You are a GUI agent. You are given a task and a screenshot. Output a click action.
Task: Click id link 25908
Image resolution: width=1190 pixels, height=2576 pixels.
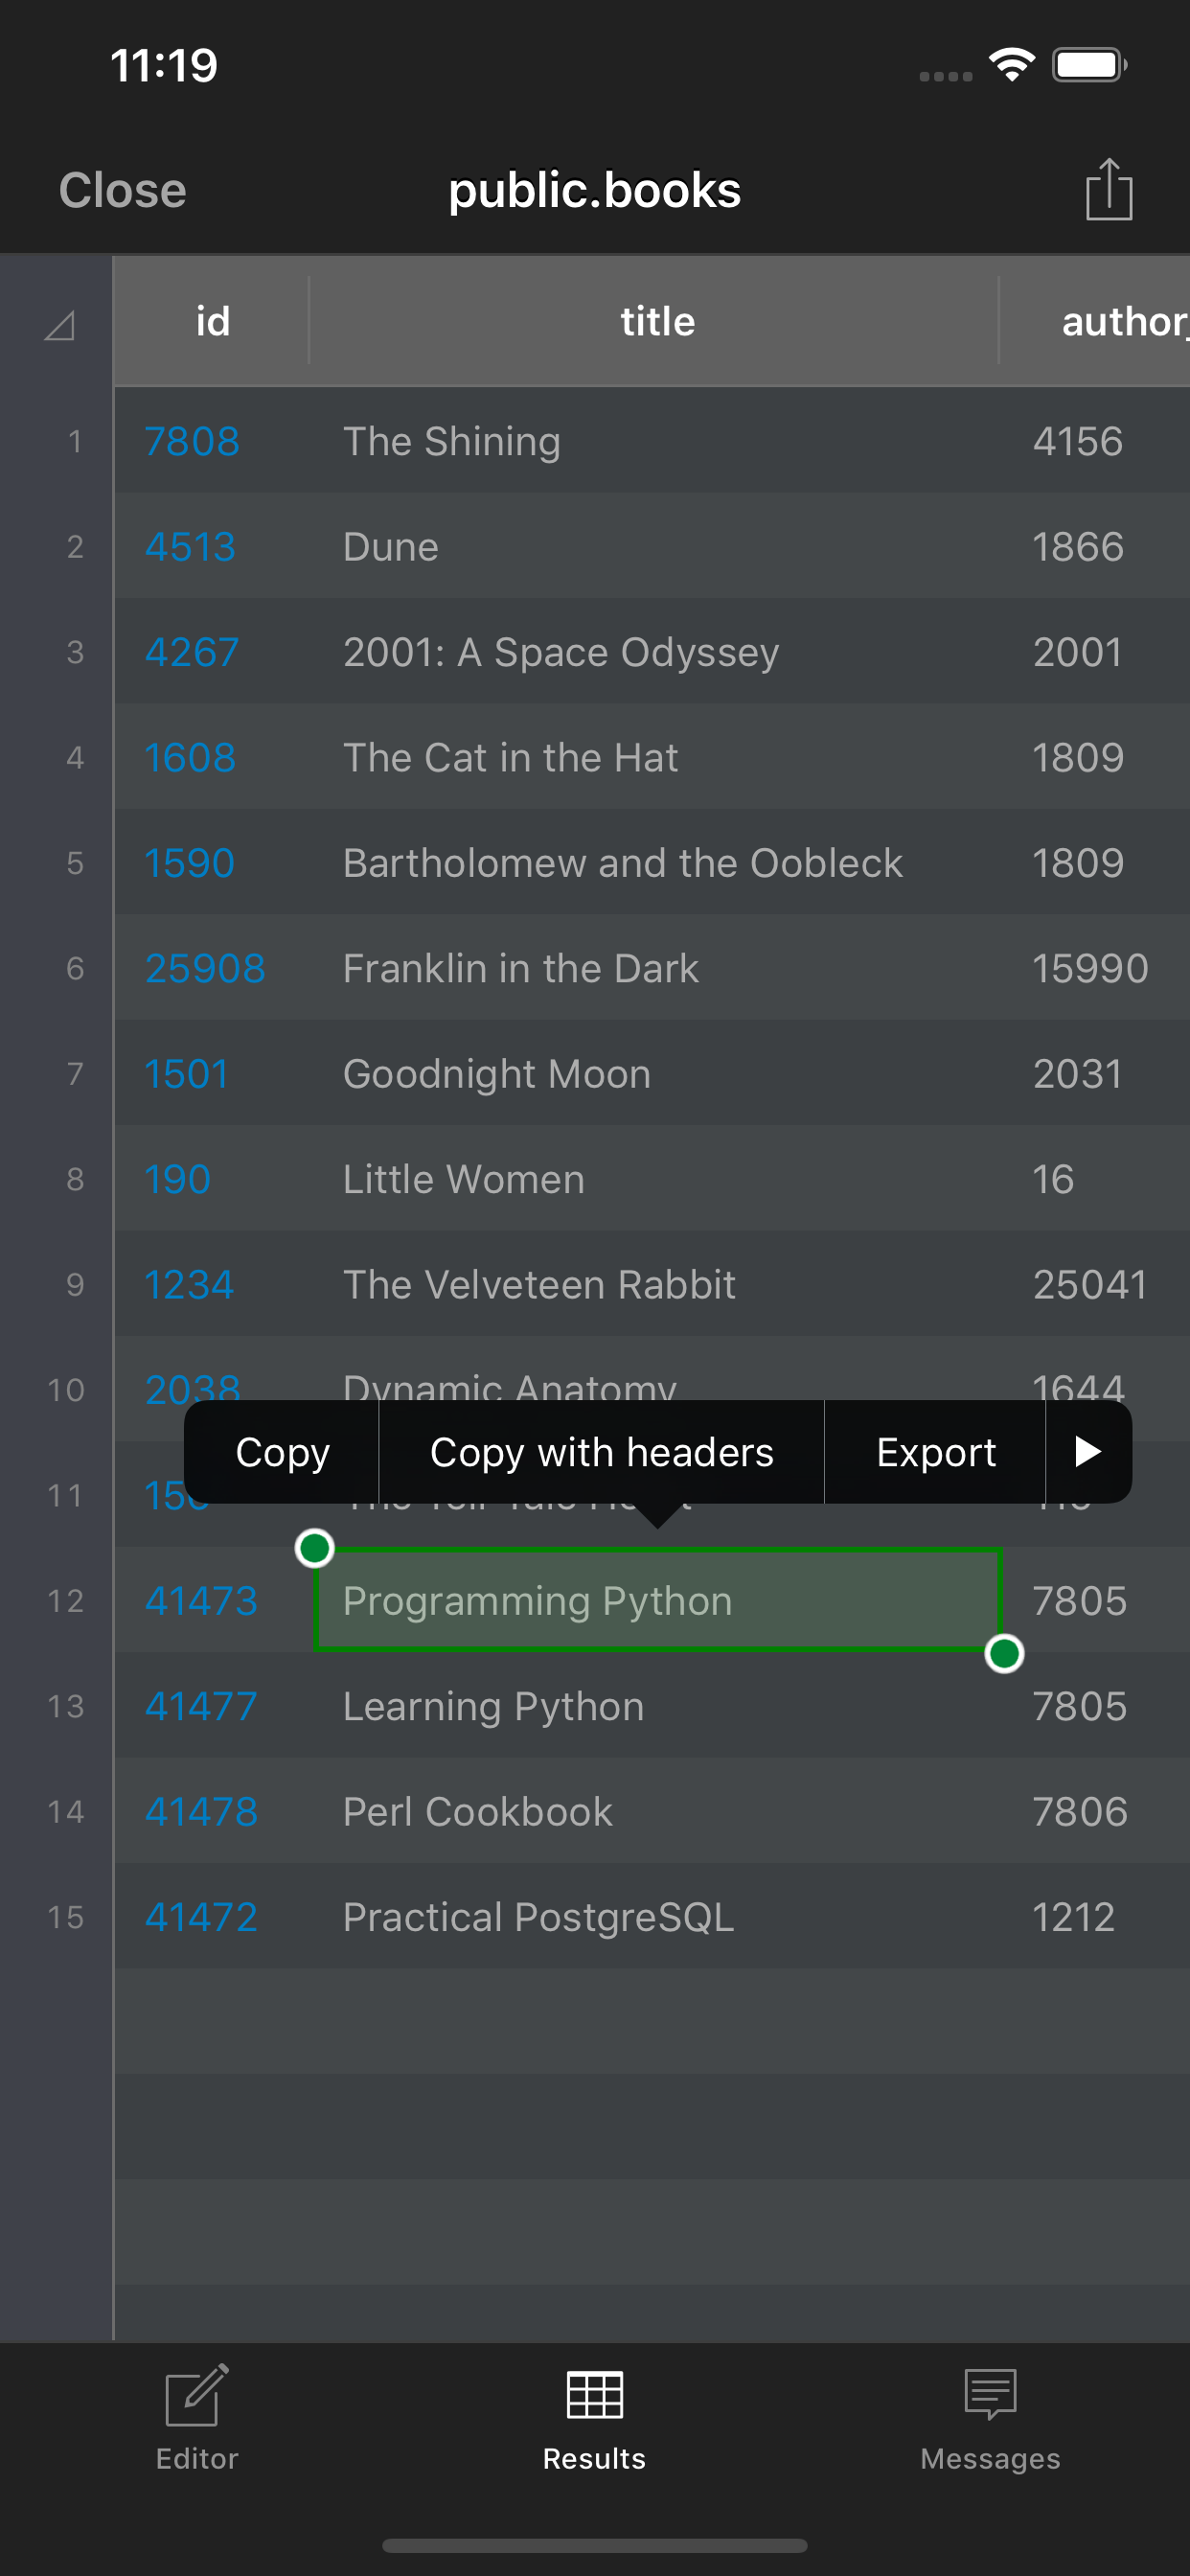pos(205,968)
